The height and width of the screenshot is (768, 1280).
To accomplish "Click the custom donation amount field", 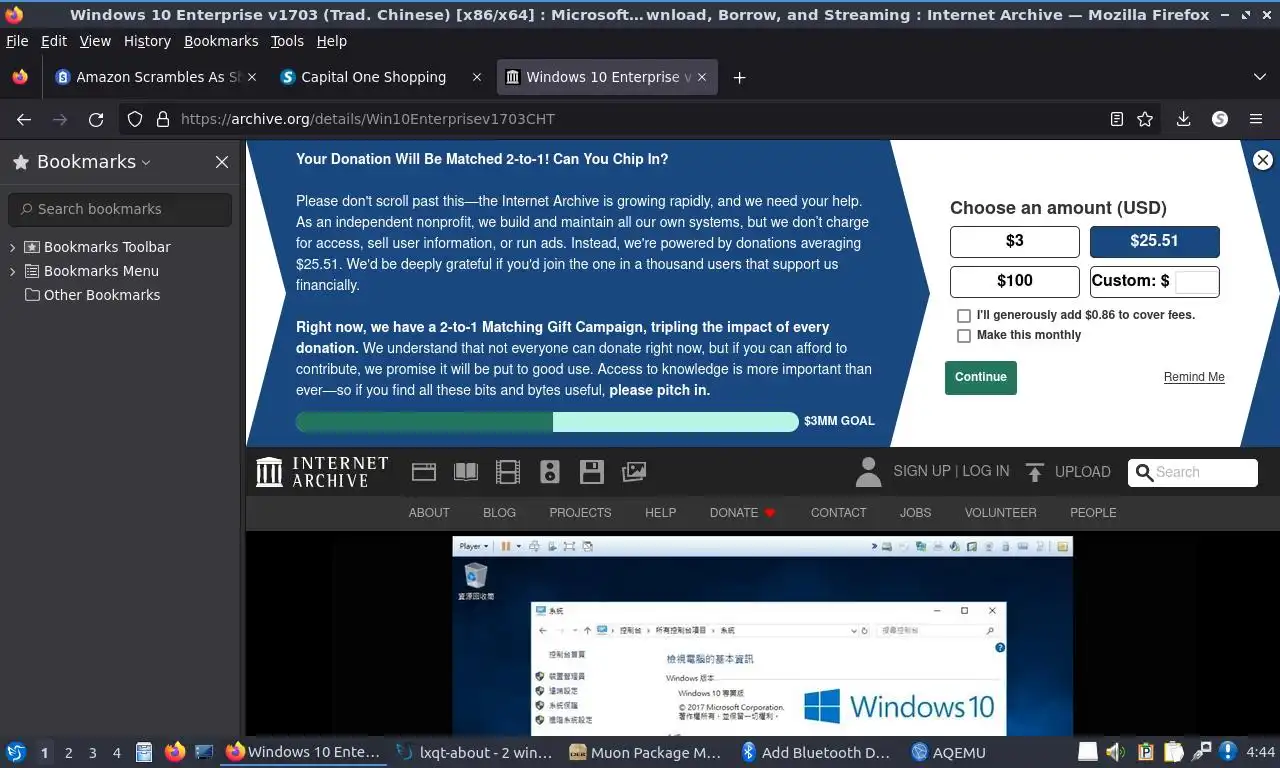I will pos(1196,282).
